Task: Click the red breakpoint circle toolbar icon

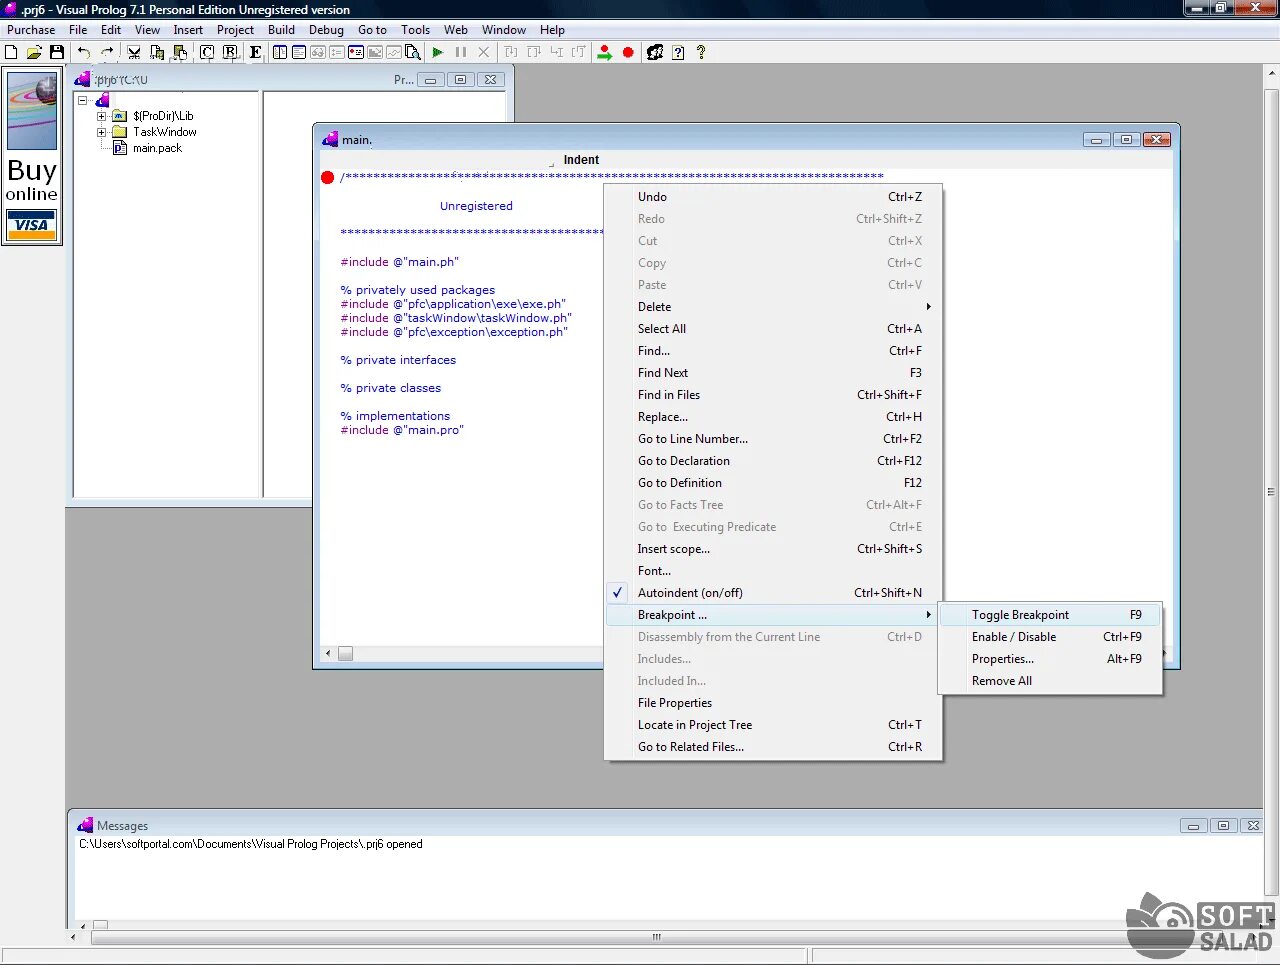Action: point(628,52)
